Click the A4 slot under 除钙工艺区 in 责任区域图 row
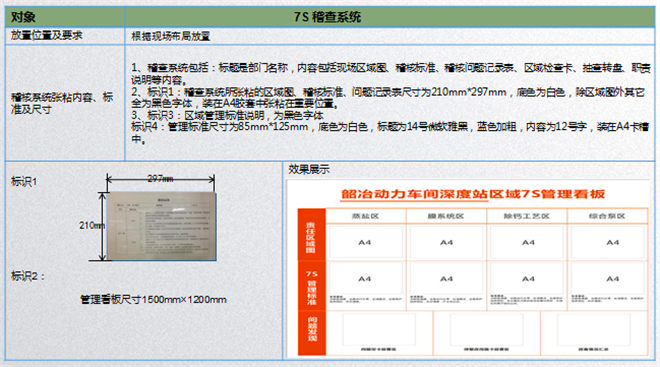This screenshot has height=367, width=660. click(x=527, y=242)
